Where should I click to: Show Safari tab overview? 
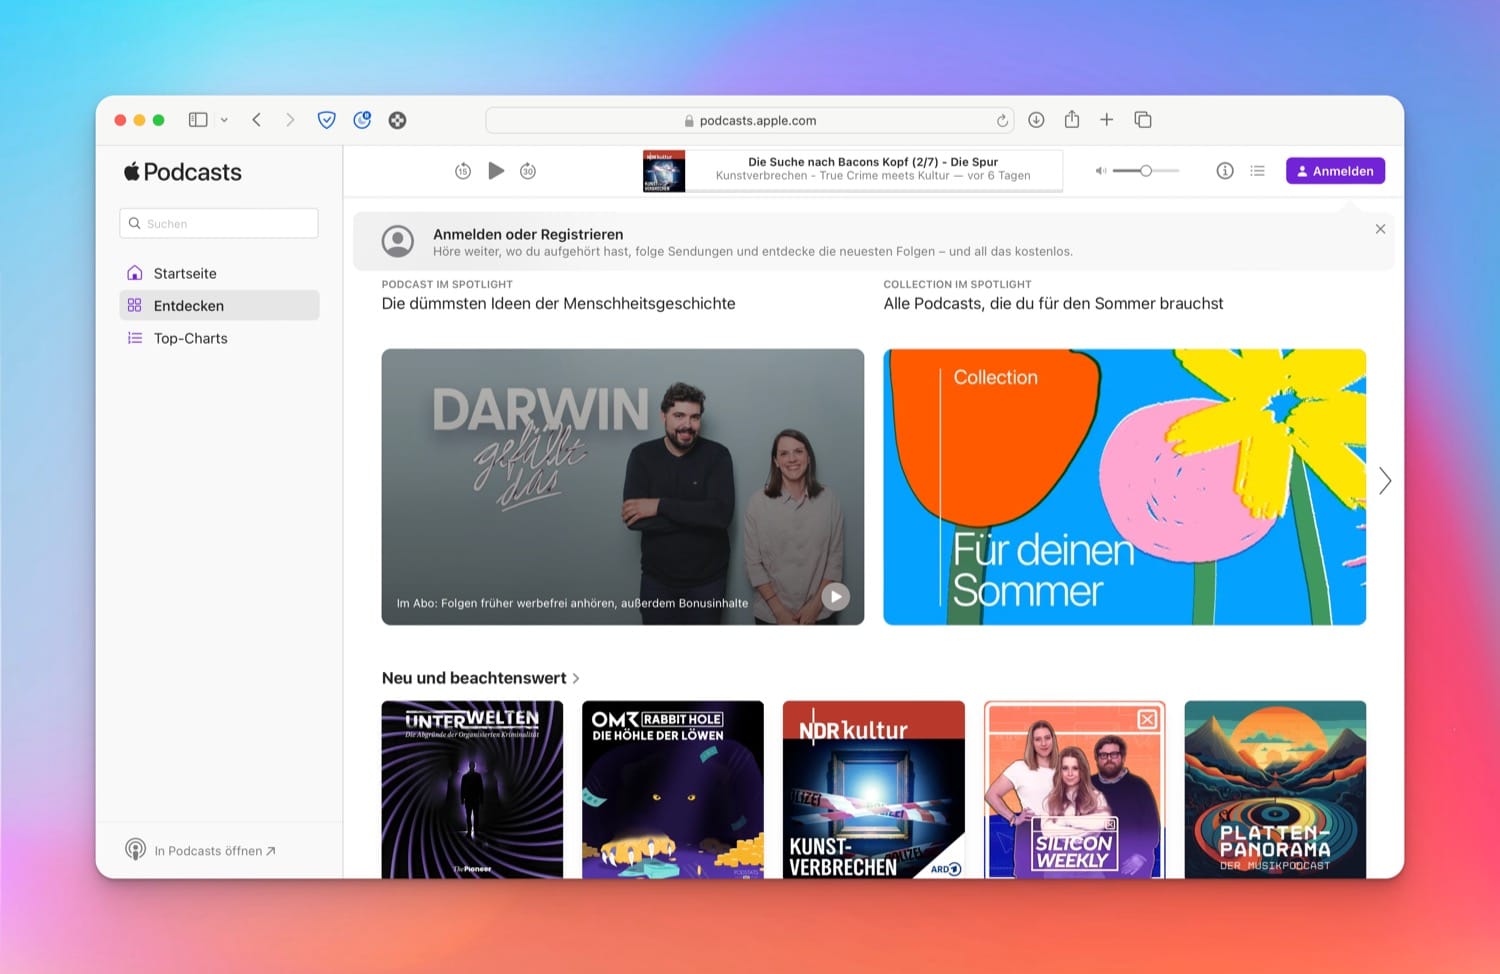pos(1142,120)
